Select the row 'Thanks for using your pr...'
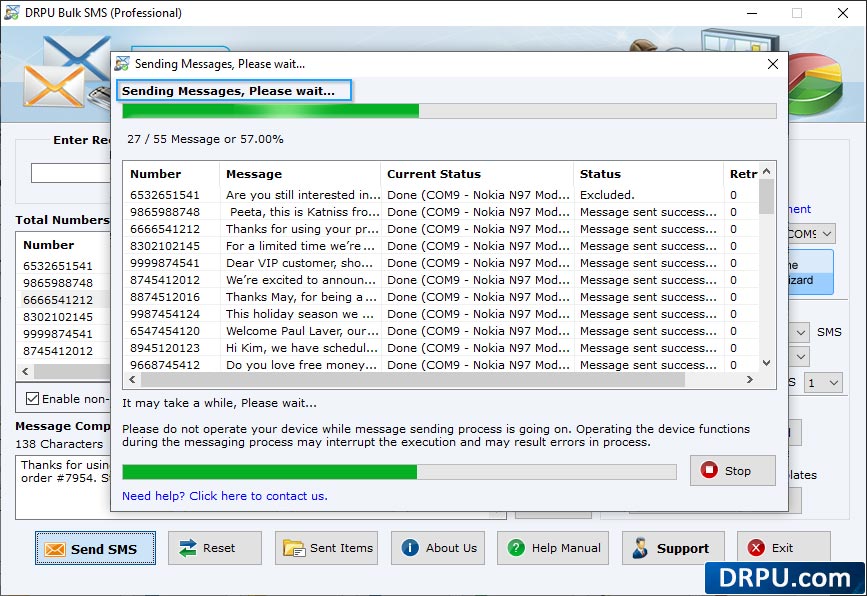Screen dimensions: 867x596 tap(442, 229)
